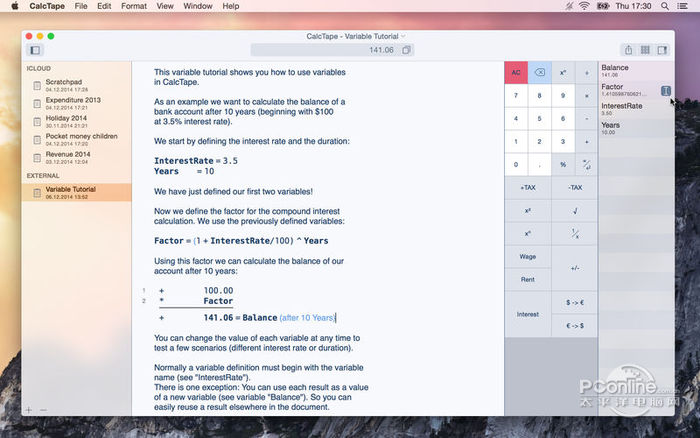Screen dimensions: 700x438
Task: Click the backspace delete key on keypad
Action: pyautogui.click(x=539, y=72)
